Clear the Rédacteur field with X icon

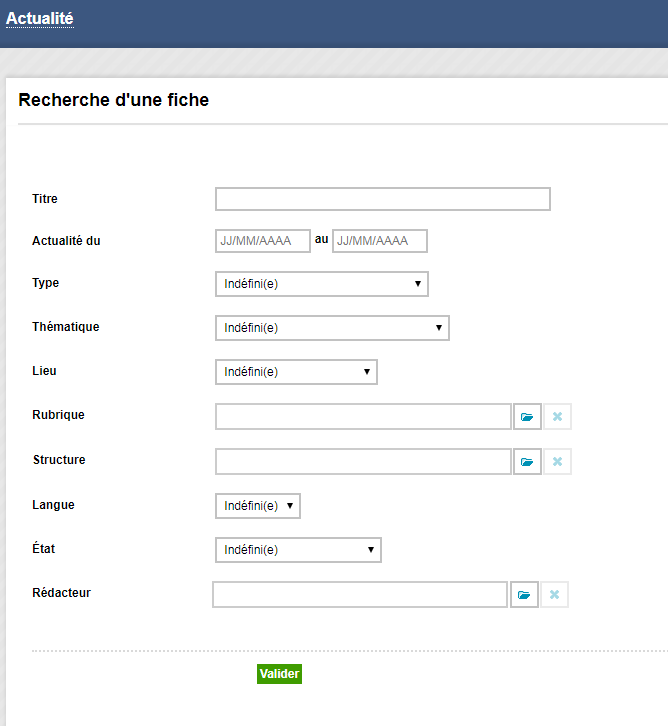(x=554, y=595)
